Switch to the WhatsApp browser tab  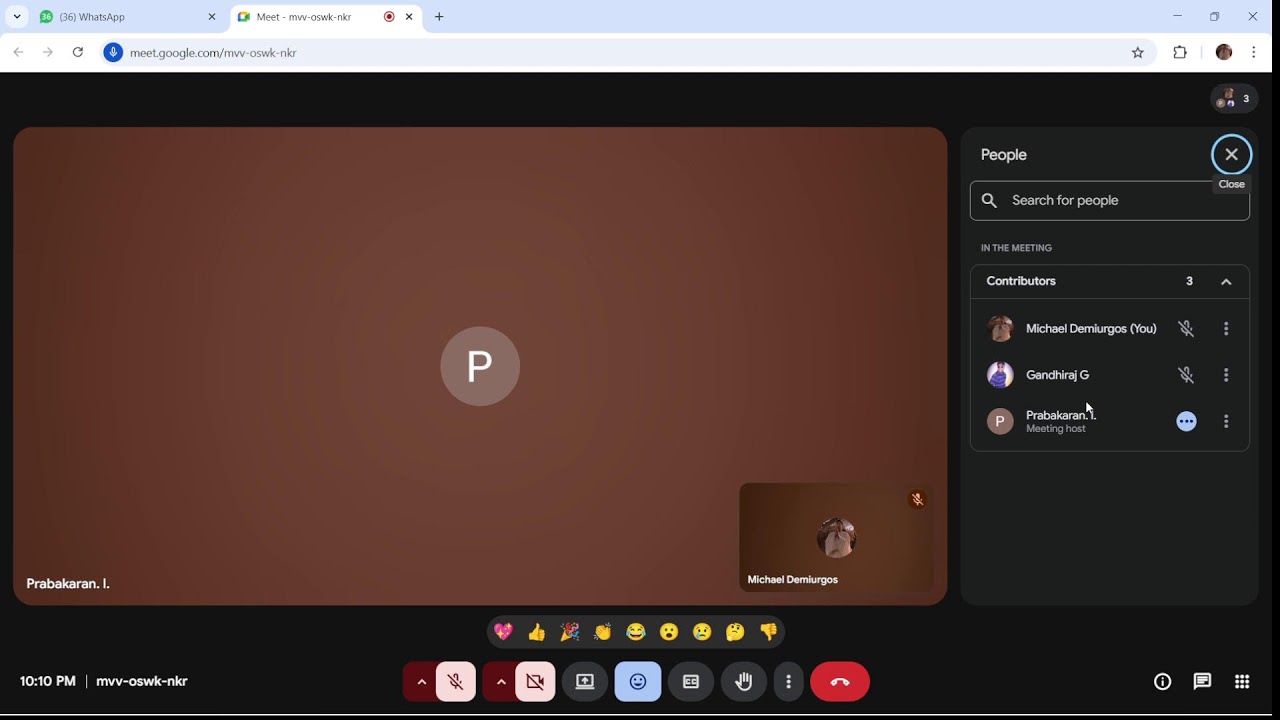point(127,17)
